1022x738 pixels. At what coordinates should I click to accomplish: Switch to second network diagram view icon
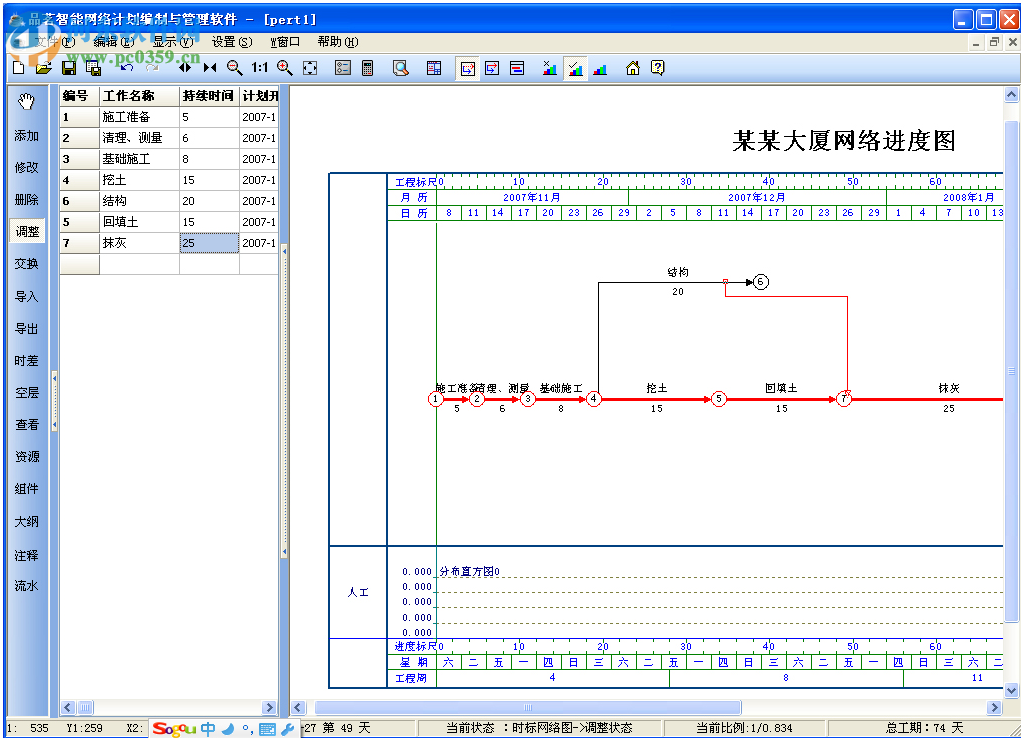[x=492, y=68]
